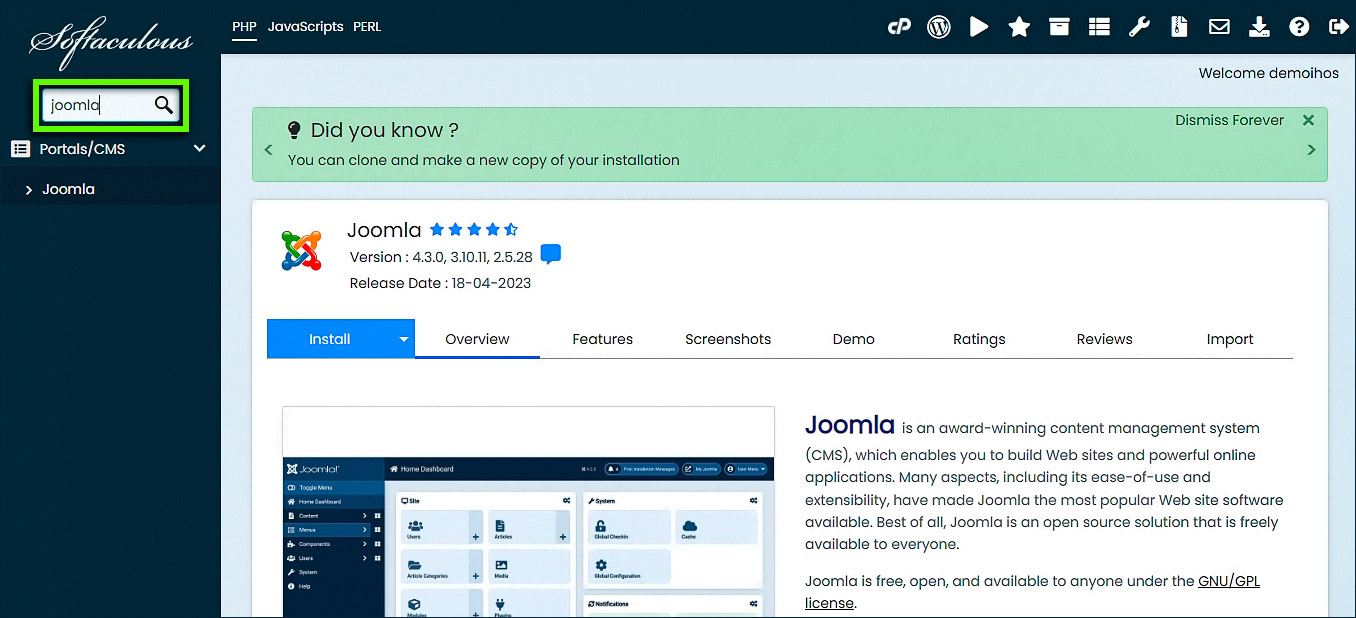Image resolution: width=1356 pixels, height=618 pixels.
Task: Click inside the joomla search field
Action: pyautogui.click(x=98, y=105)
